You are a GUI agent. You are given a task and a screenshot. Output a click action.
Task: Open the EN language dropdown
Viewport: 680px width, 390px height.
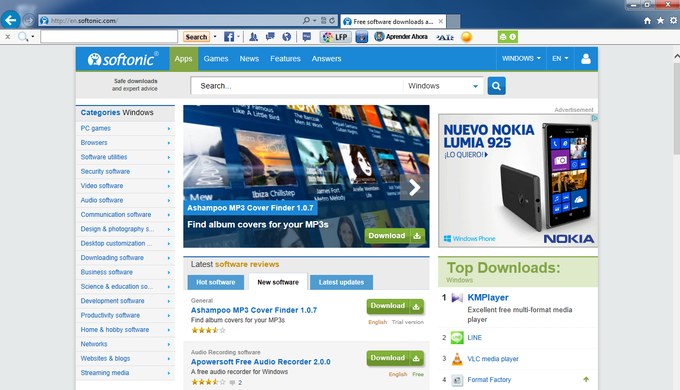pyautogui.click(x=560, y=59)
